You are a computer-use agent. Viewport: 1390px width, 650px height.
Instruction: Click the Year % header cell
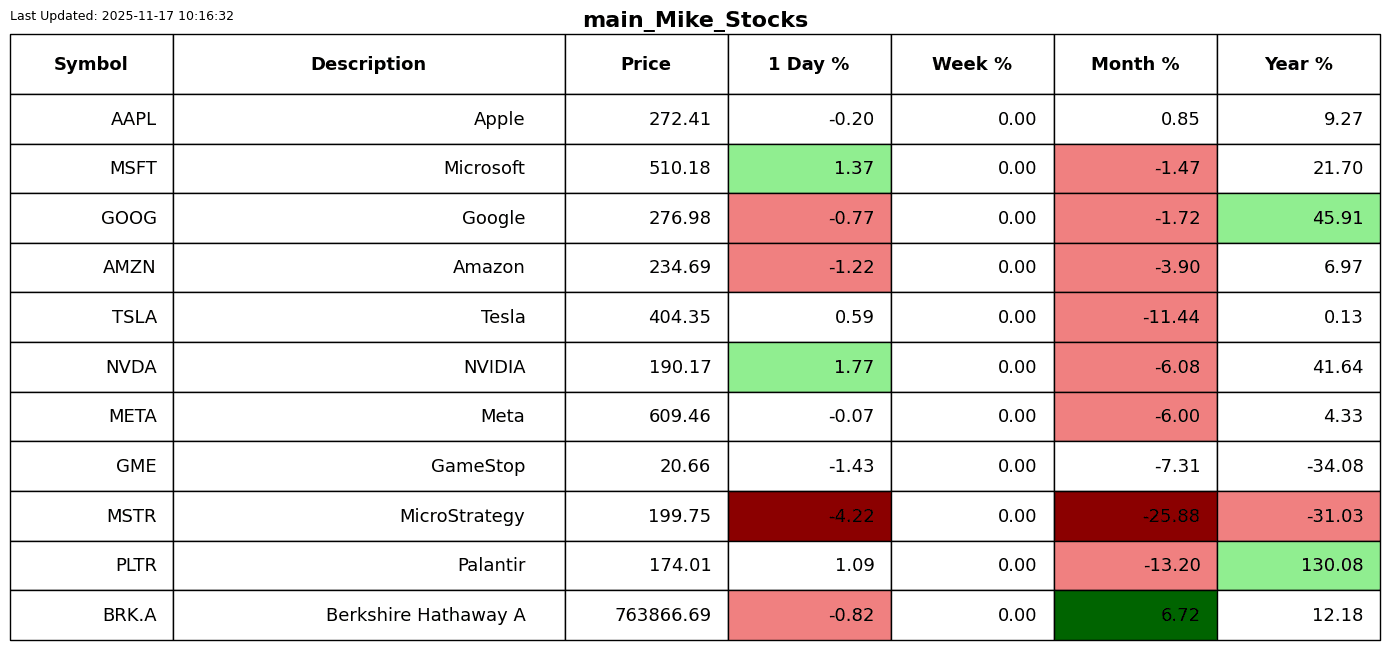click(x=1298, y=64)
